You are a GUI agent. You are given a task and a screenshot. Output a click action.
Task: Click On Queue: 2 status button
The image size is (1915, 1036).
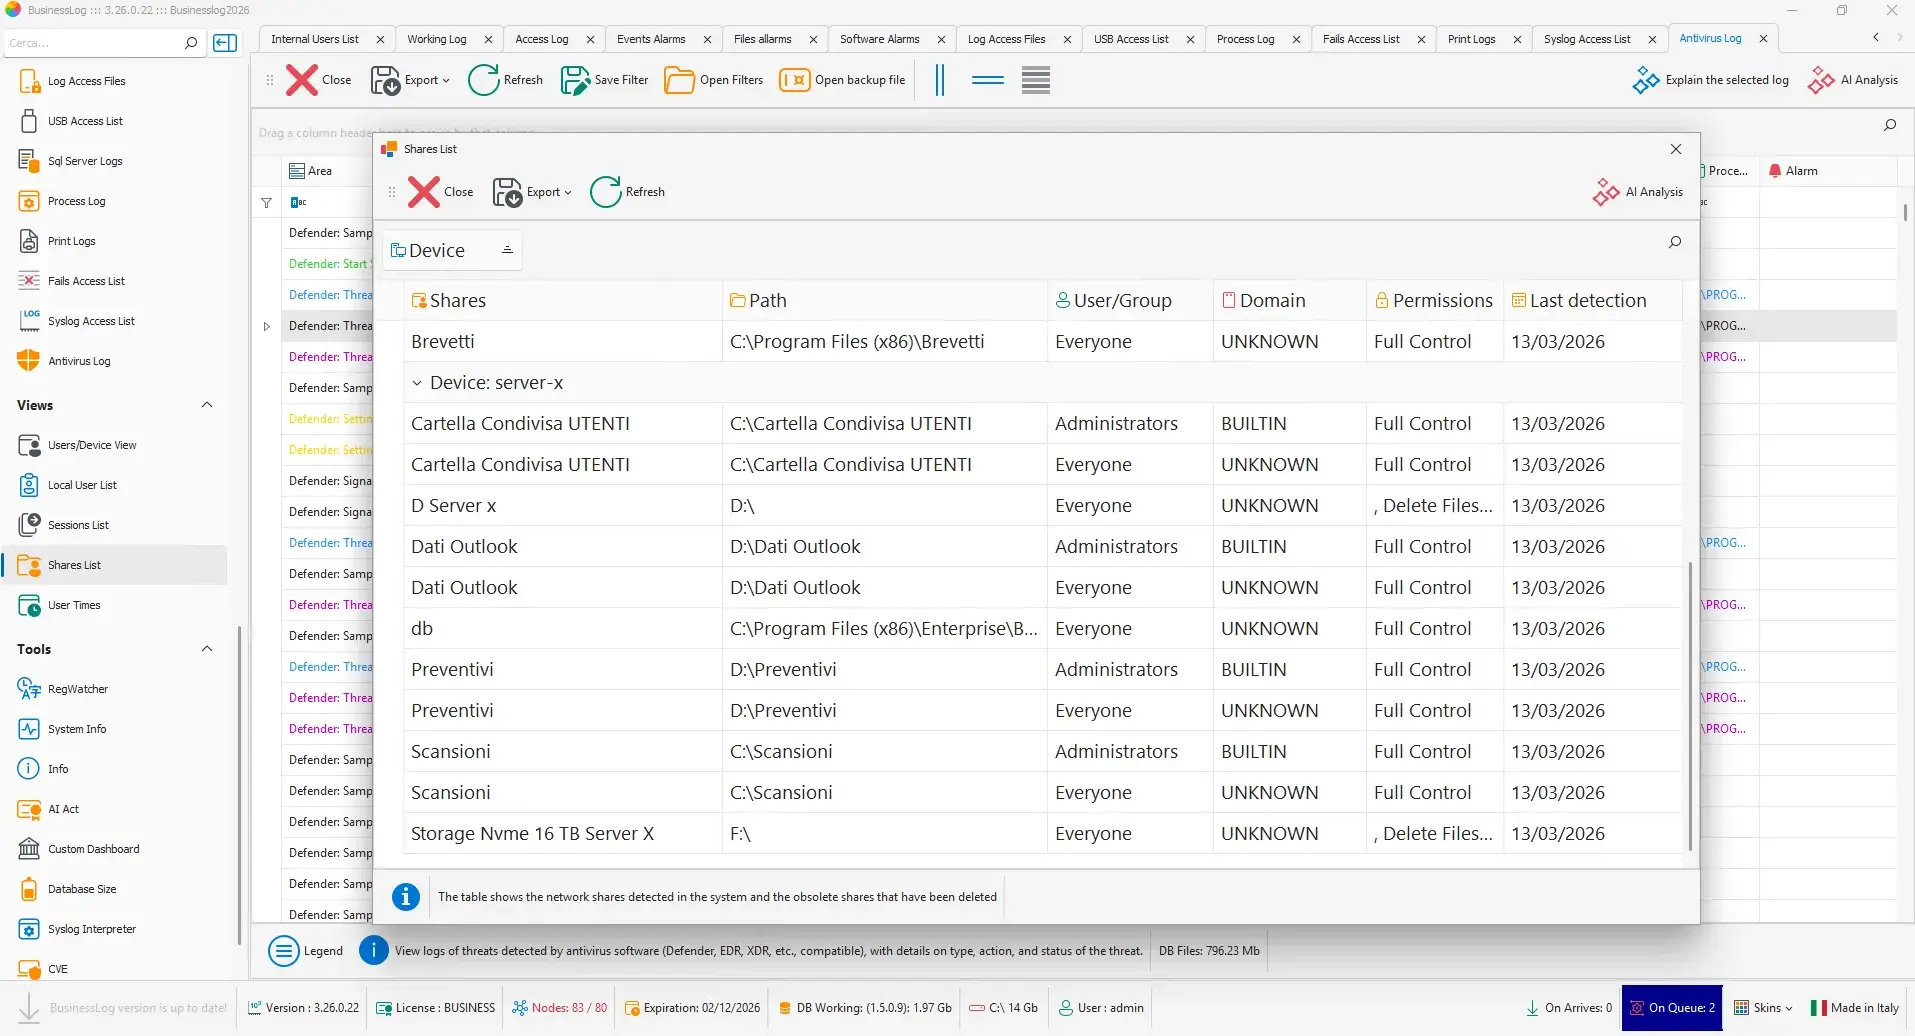(x=1672, y=1008)
